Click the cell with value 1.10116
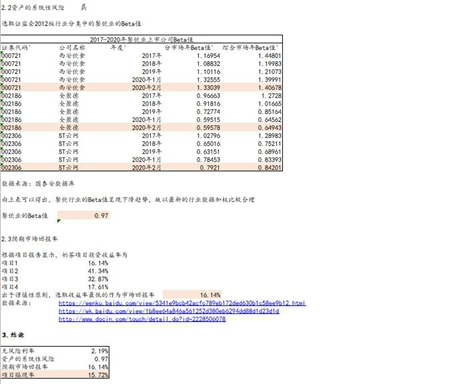This screenshot has height=384, width=469. 208,72
